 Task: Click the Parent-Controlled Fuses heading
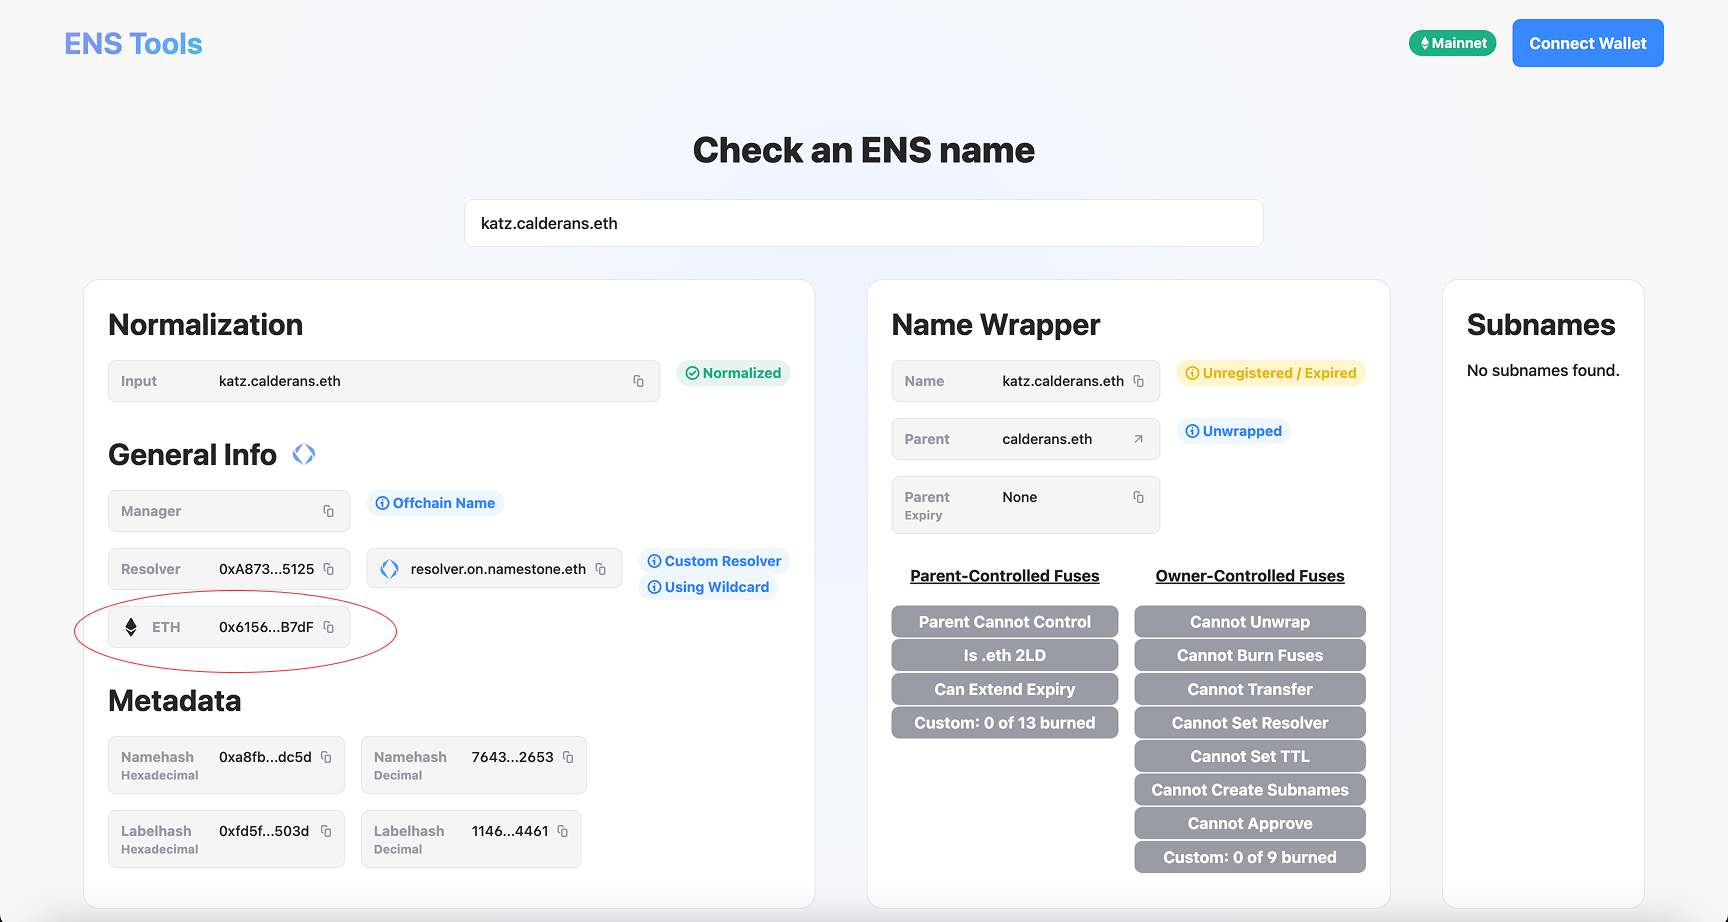click(1005, 576)
